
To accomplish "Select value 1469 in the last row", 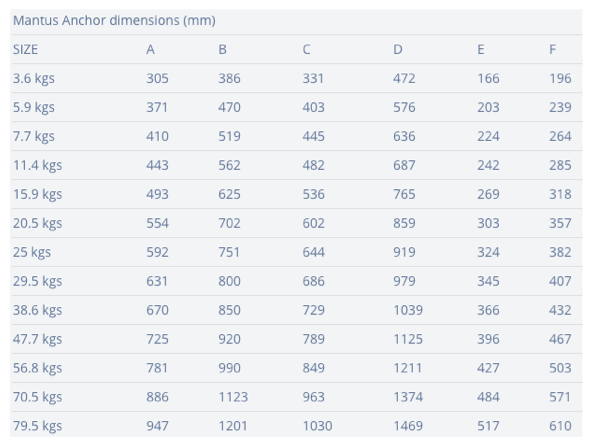I will 408,426.
